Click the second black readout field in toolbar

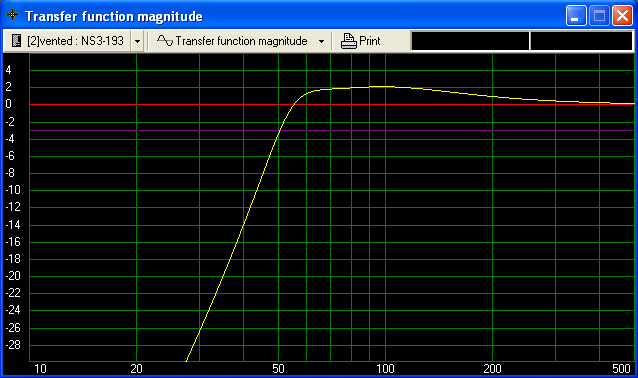581,41
